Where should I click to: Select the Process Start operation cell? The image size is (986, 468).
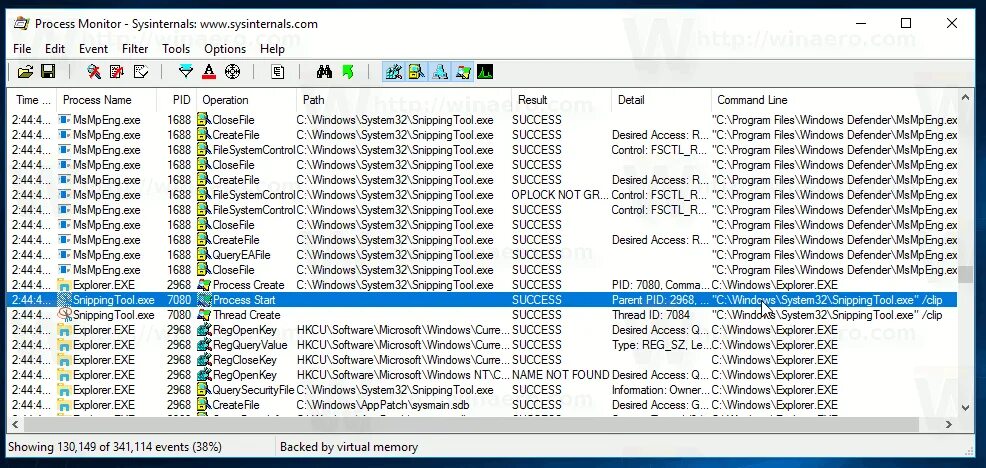246,300
